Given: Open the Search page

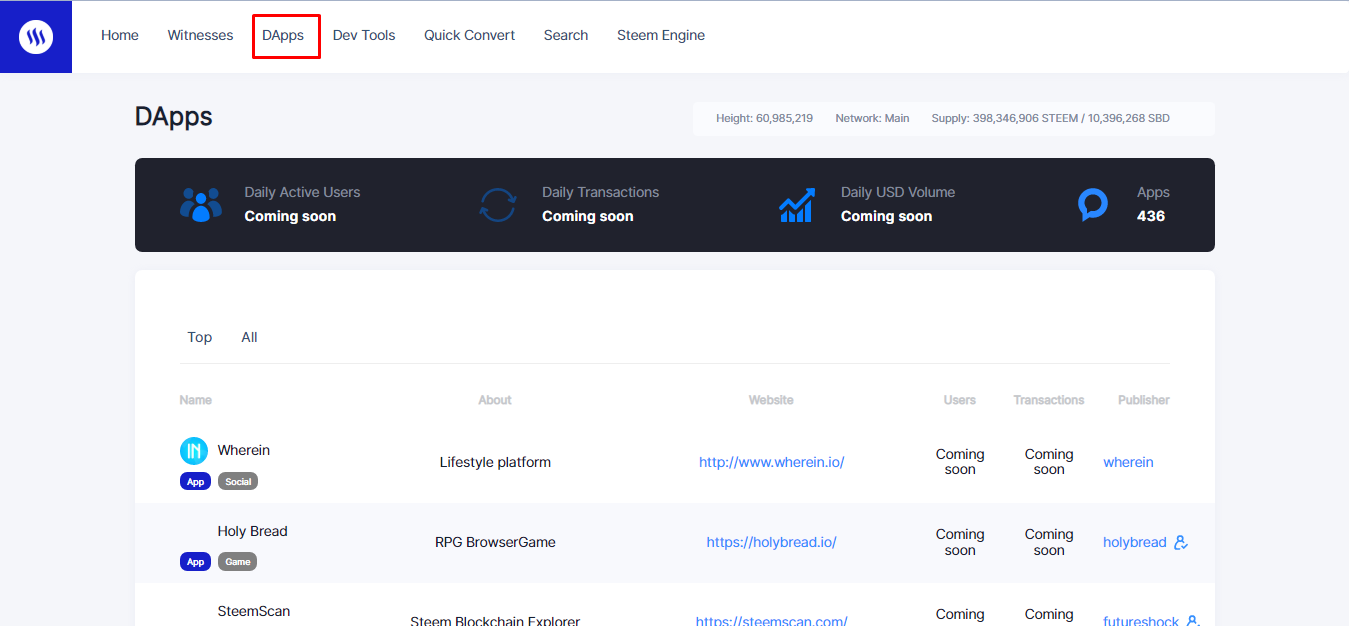Looking at the screenshot, I should point(566,35).
